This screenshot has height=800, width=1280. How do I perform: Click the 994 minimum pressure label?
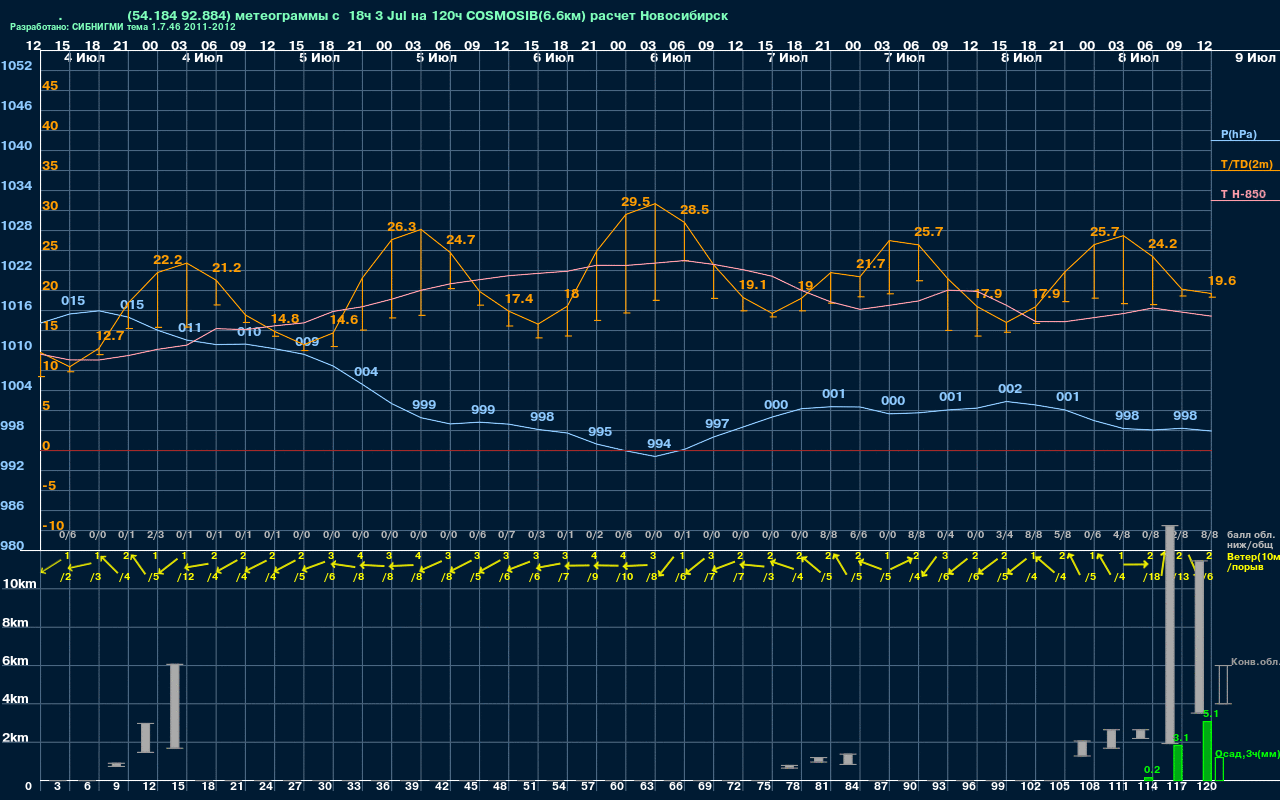[659, 444]
